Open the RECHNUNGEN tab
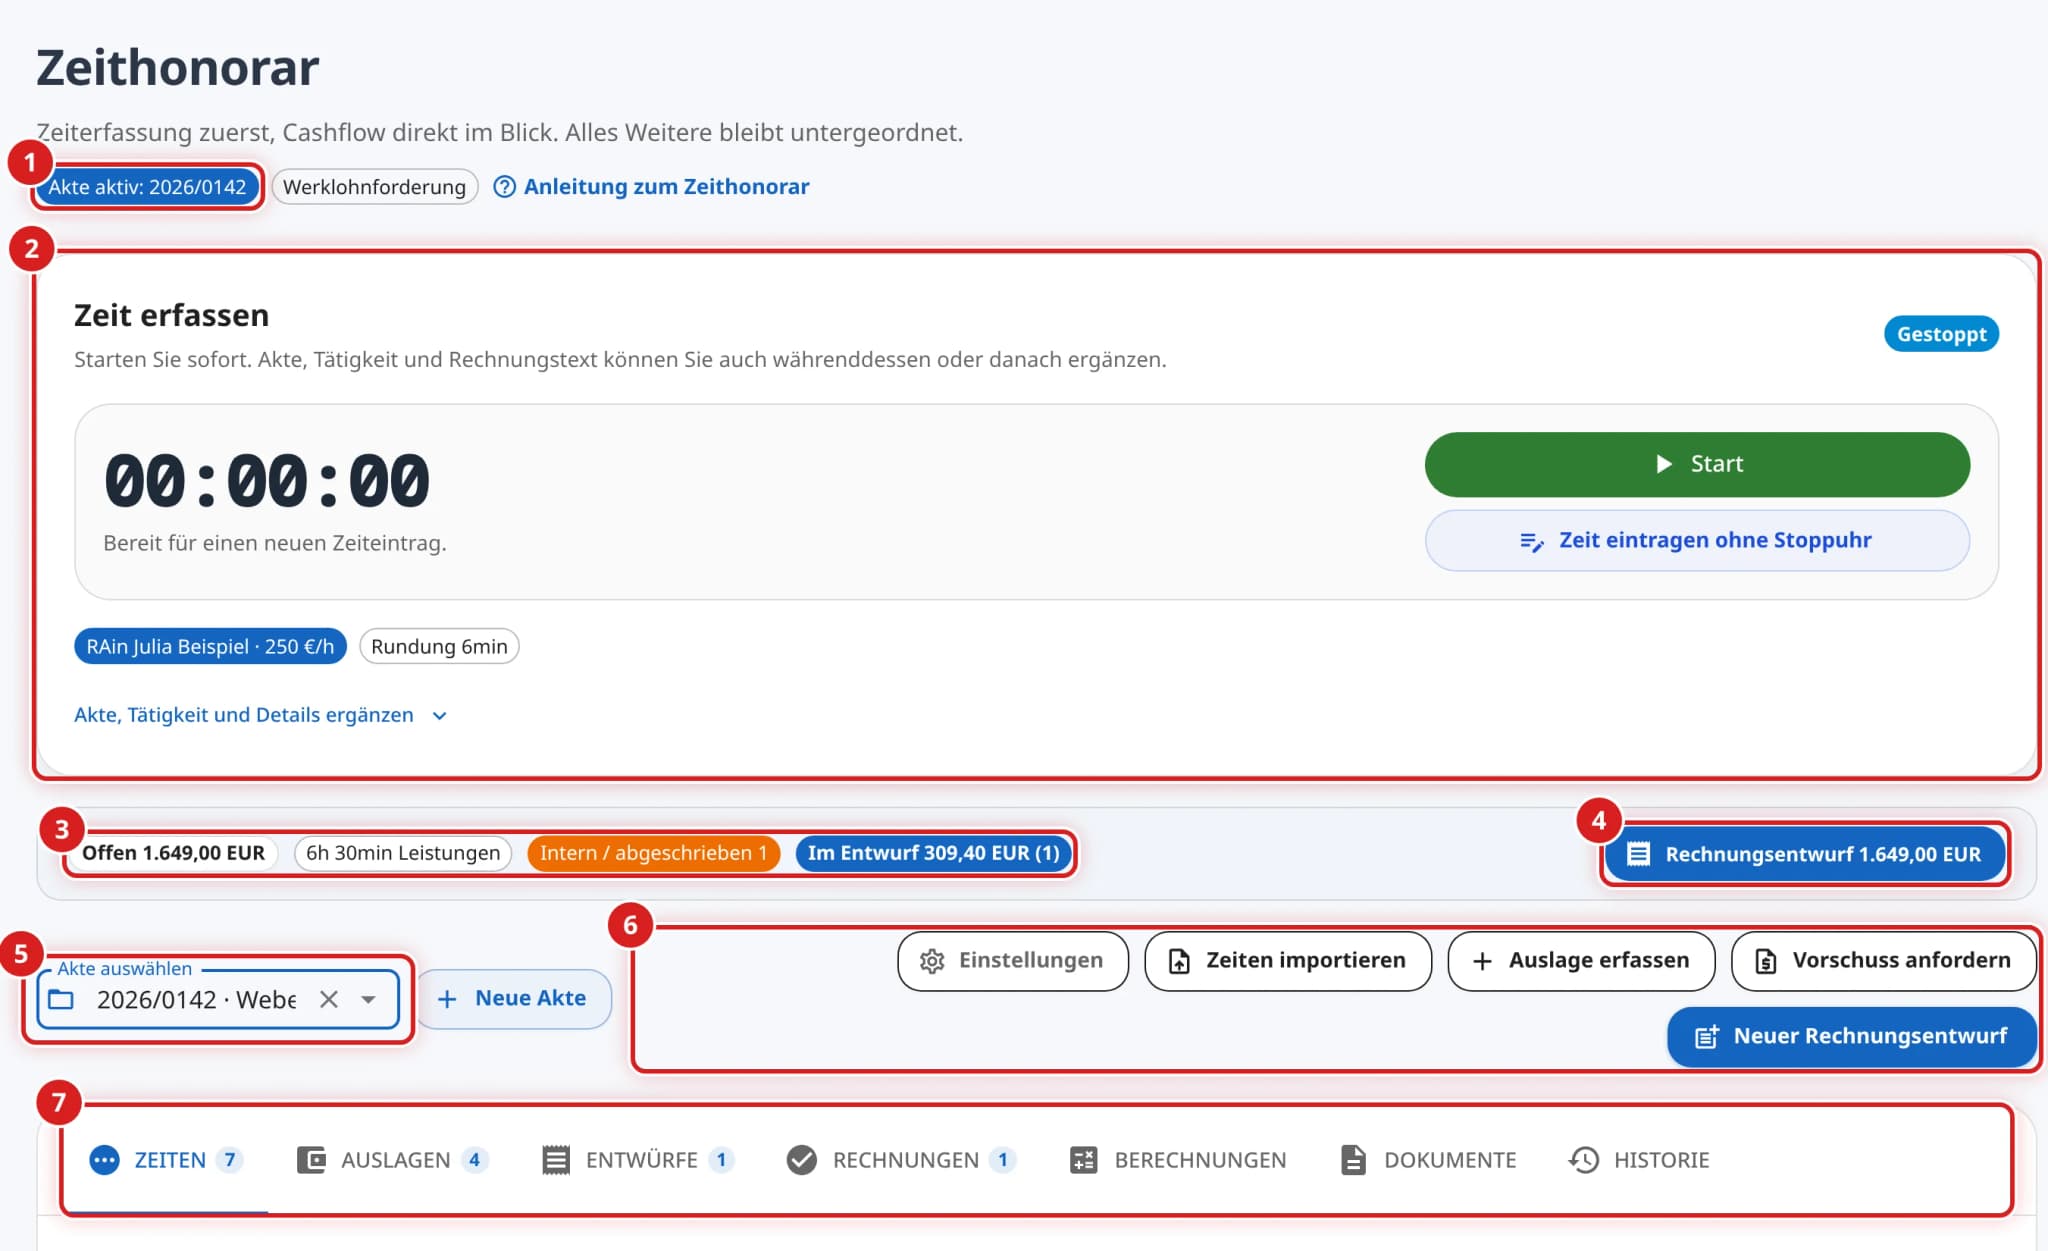This screenshot has width=2048, height=1251. tap(901, 1160)
